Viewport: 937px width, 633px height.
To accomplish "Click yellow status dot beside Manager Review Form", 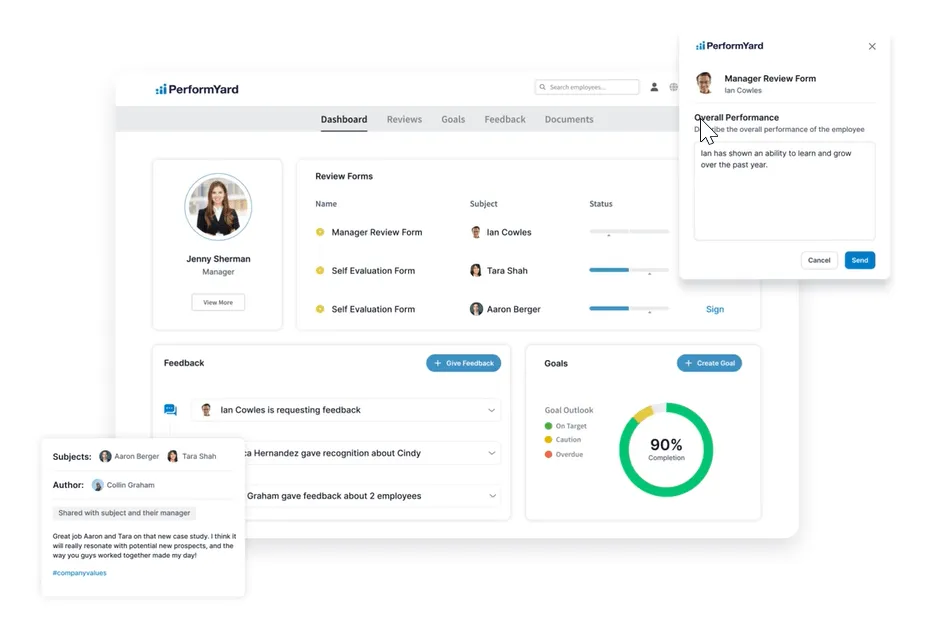I will tap(320, 232).
